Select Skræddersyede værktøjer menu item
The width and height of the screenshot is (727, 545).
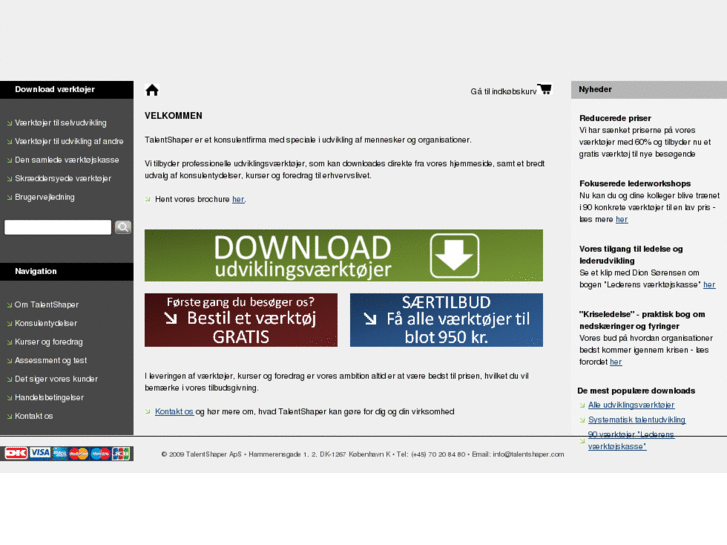tap(63, 179)
